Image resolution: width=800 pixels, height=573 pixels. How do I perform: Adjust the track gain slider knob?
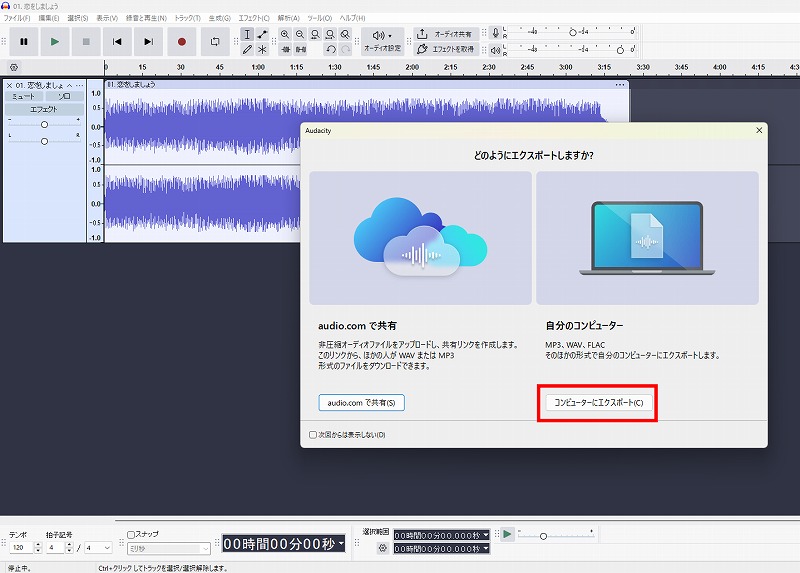coord(44,124)
